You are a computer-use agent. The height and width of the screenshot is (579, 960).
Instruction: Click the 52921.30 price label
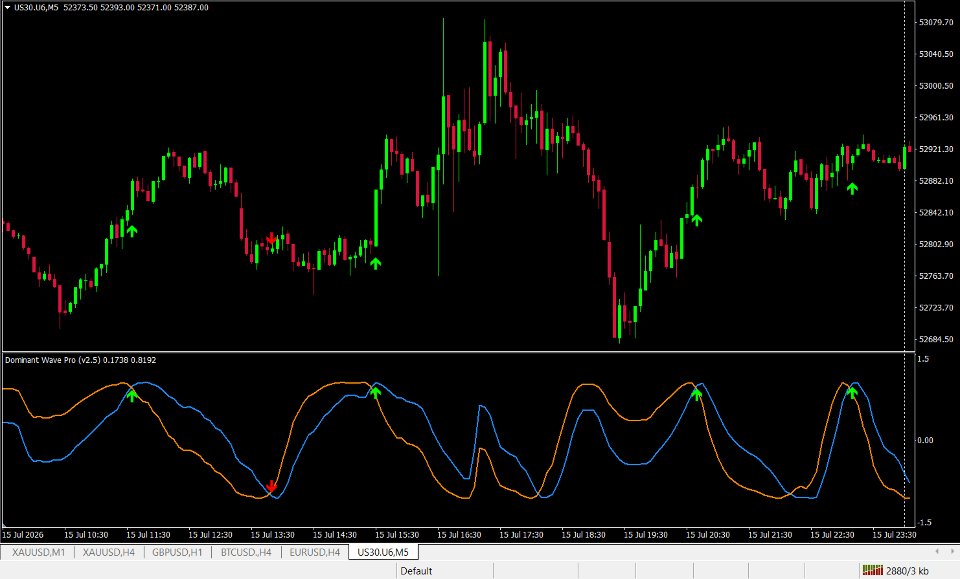936,149
